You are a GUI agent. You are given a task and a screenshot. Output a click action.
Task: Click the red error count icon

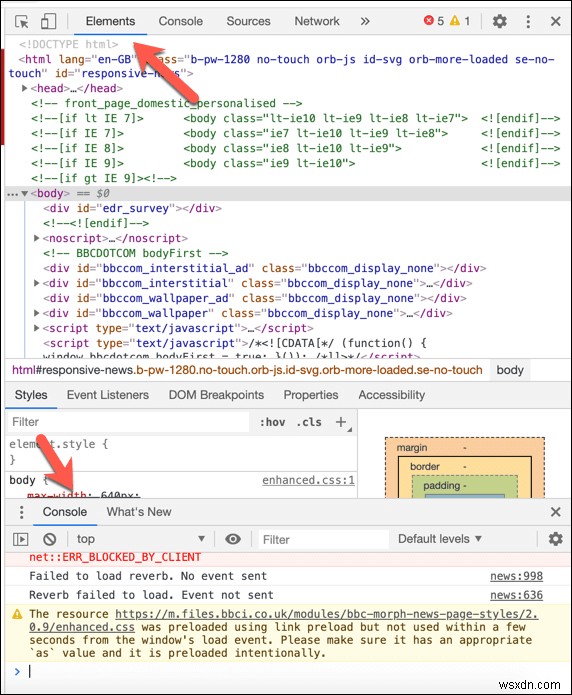click(428, 20)
